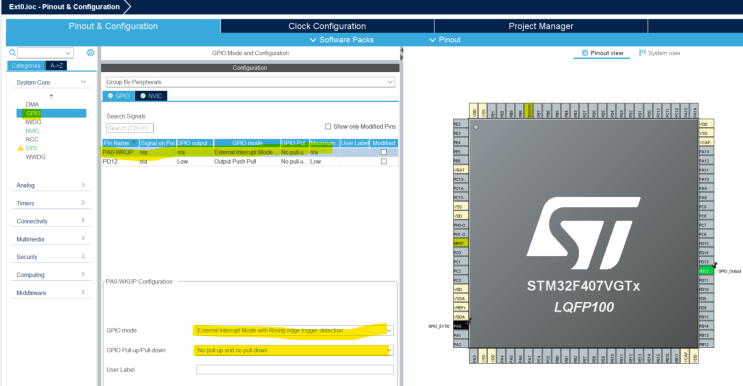Click the PC0 pin on chip
Screen dimensions: 743x386
point(461,252)
